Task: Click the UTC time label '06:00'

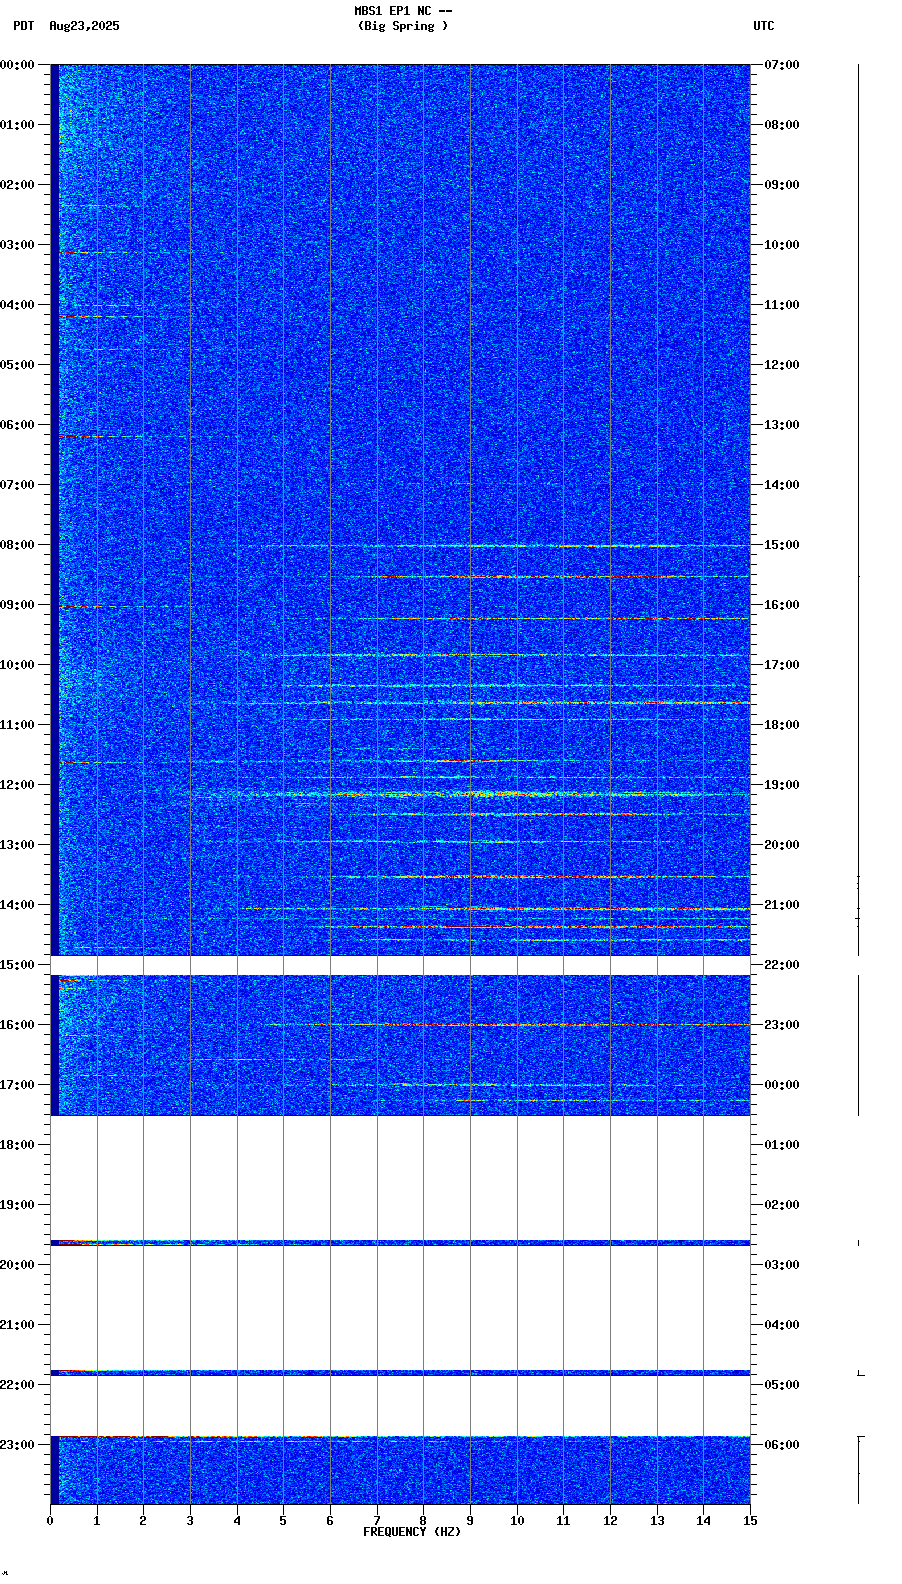Action: point(782,1445)
